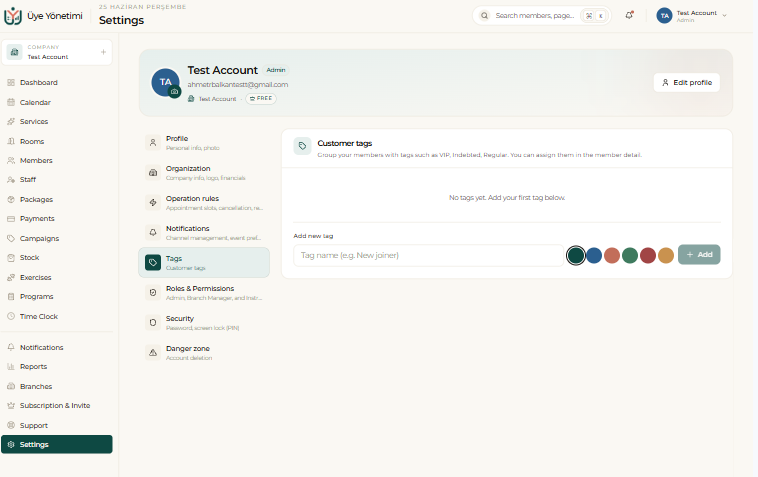Open the Stock sidebar icon
Image resolution: width=758 pixels, height=477 pixels.
(11, 258)
